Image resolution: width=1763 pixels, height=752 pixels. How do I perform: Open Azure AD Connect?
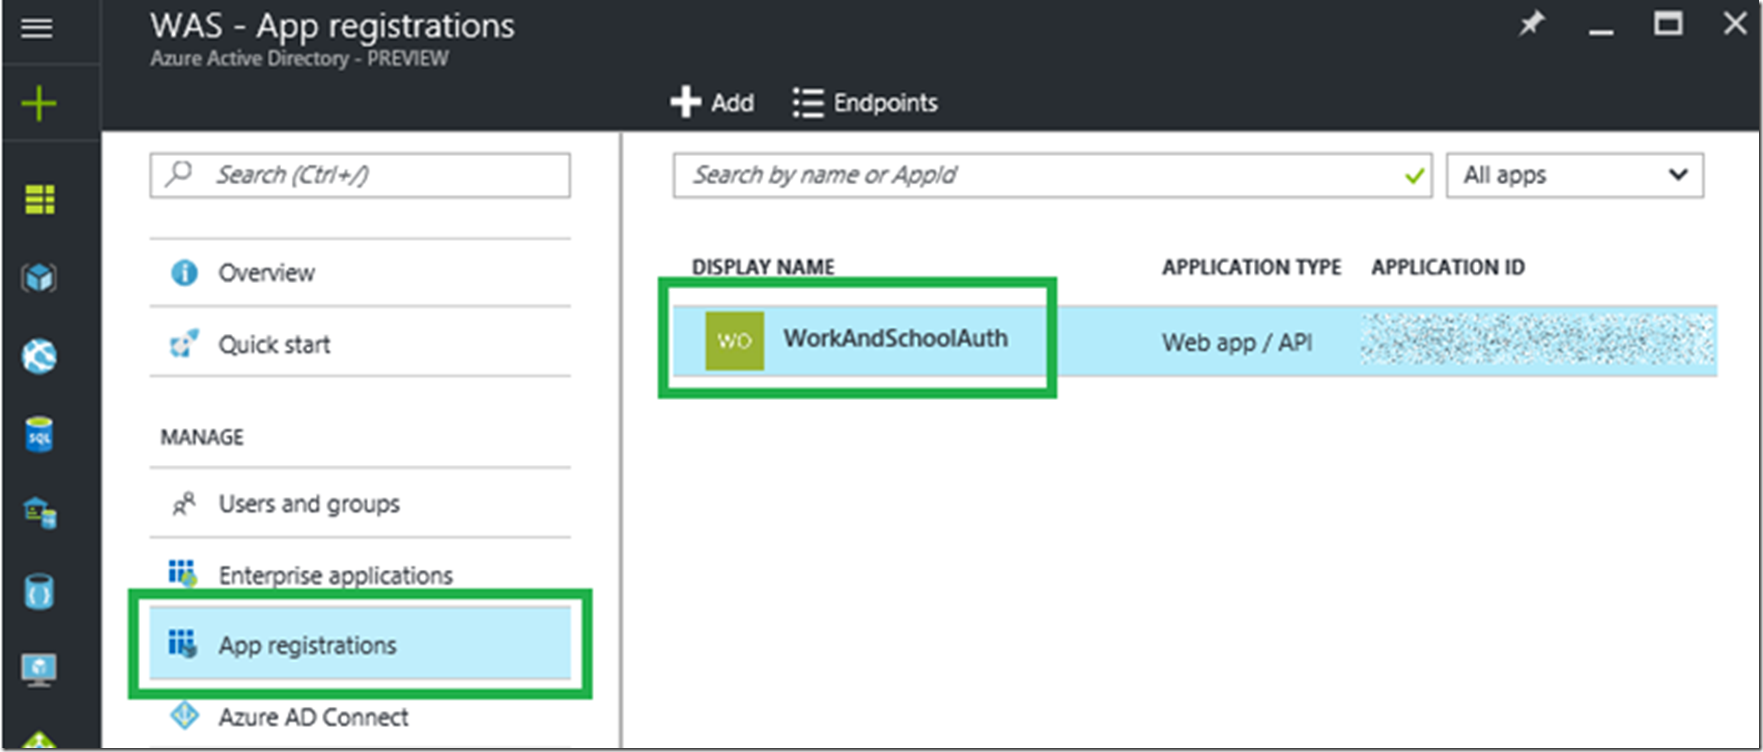pyautogui.click(x=360, y=717)
